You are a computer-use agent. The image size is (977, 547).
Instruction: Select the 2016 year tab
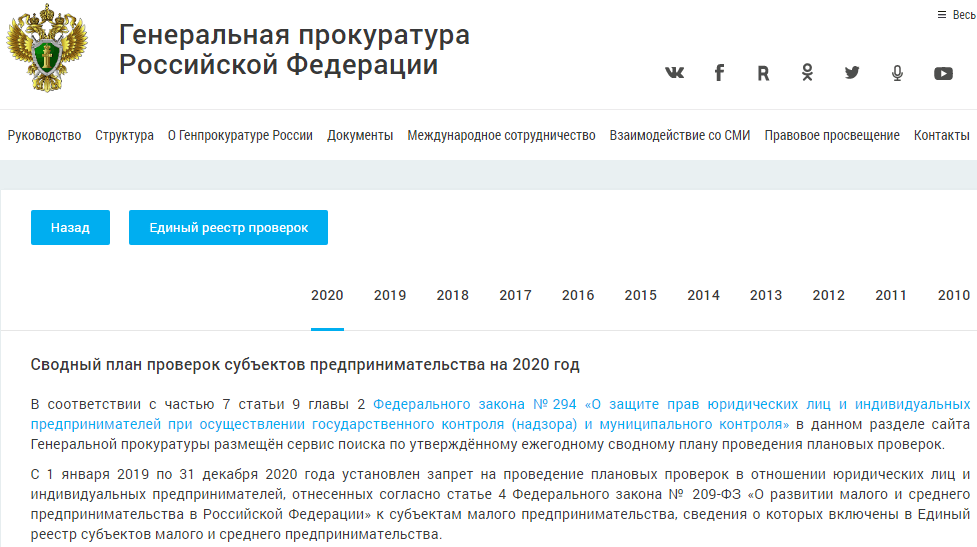coord(578,295)
